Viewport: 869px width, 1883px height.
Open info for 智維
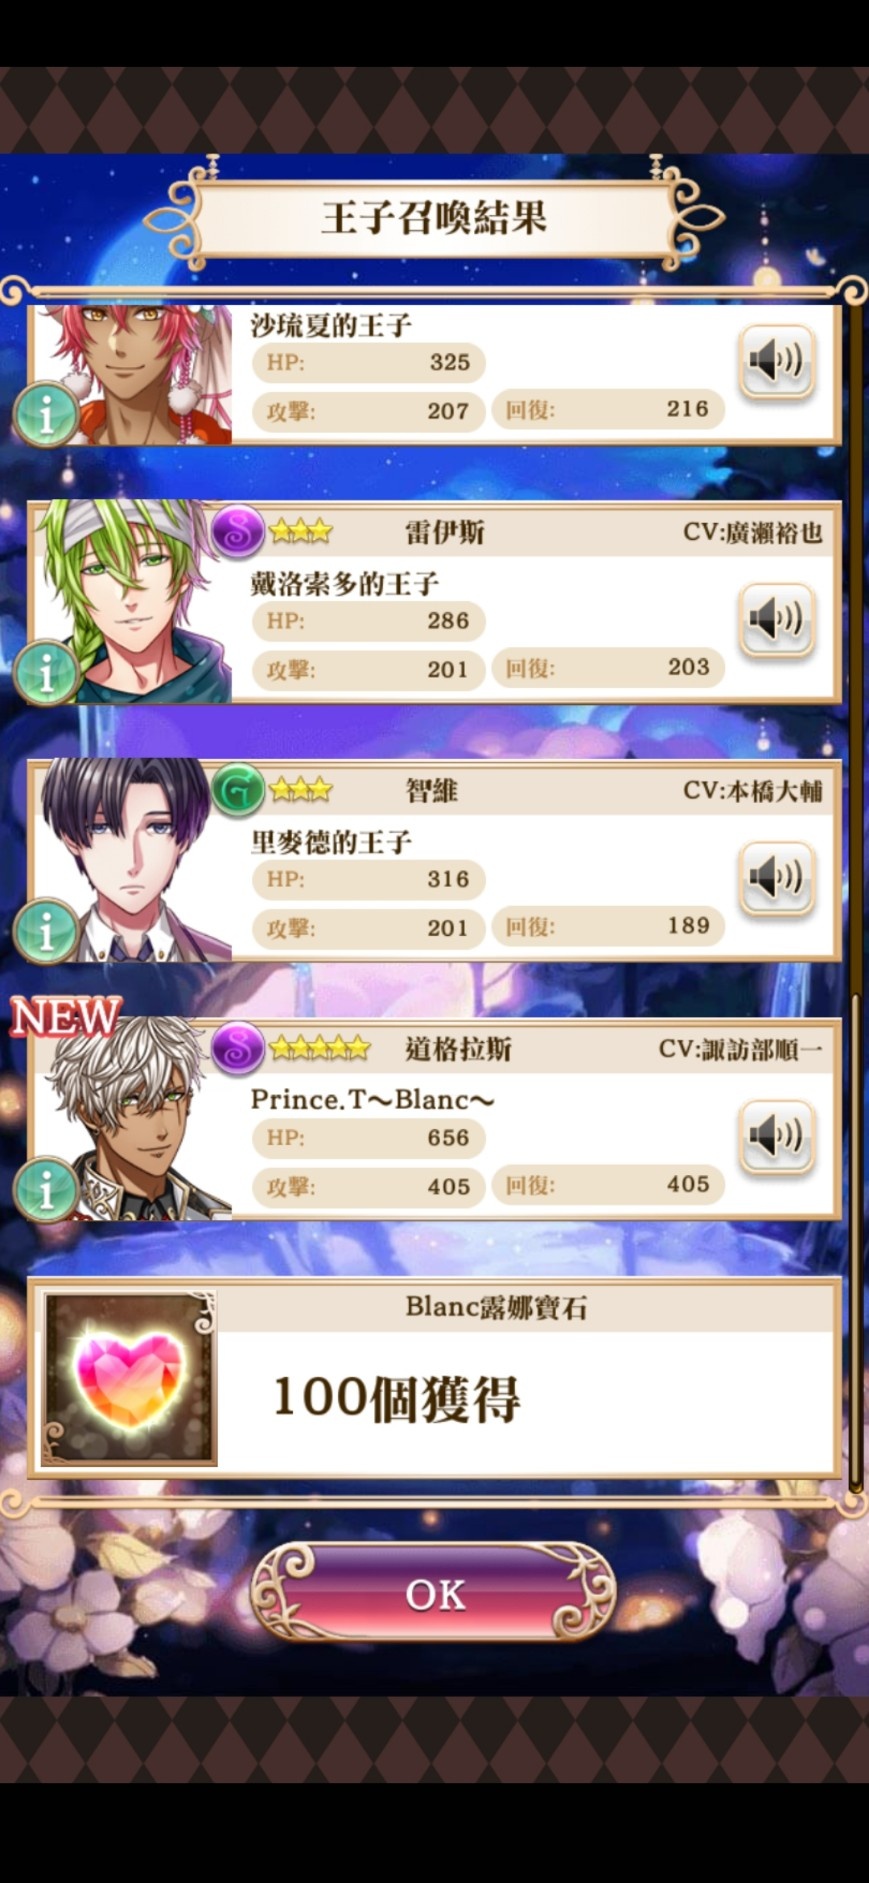click(46, 931)
